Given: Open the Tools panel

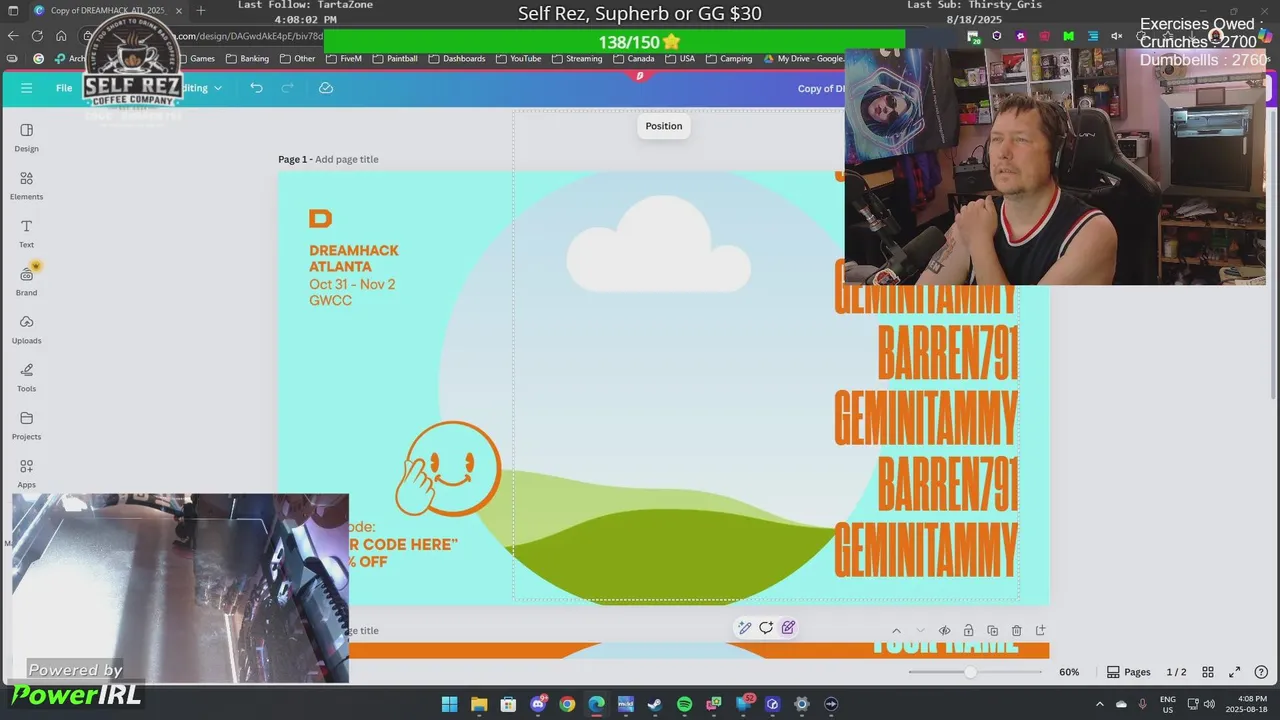Looking at the screenshot, I should 26,377.
